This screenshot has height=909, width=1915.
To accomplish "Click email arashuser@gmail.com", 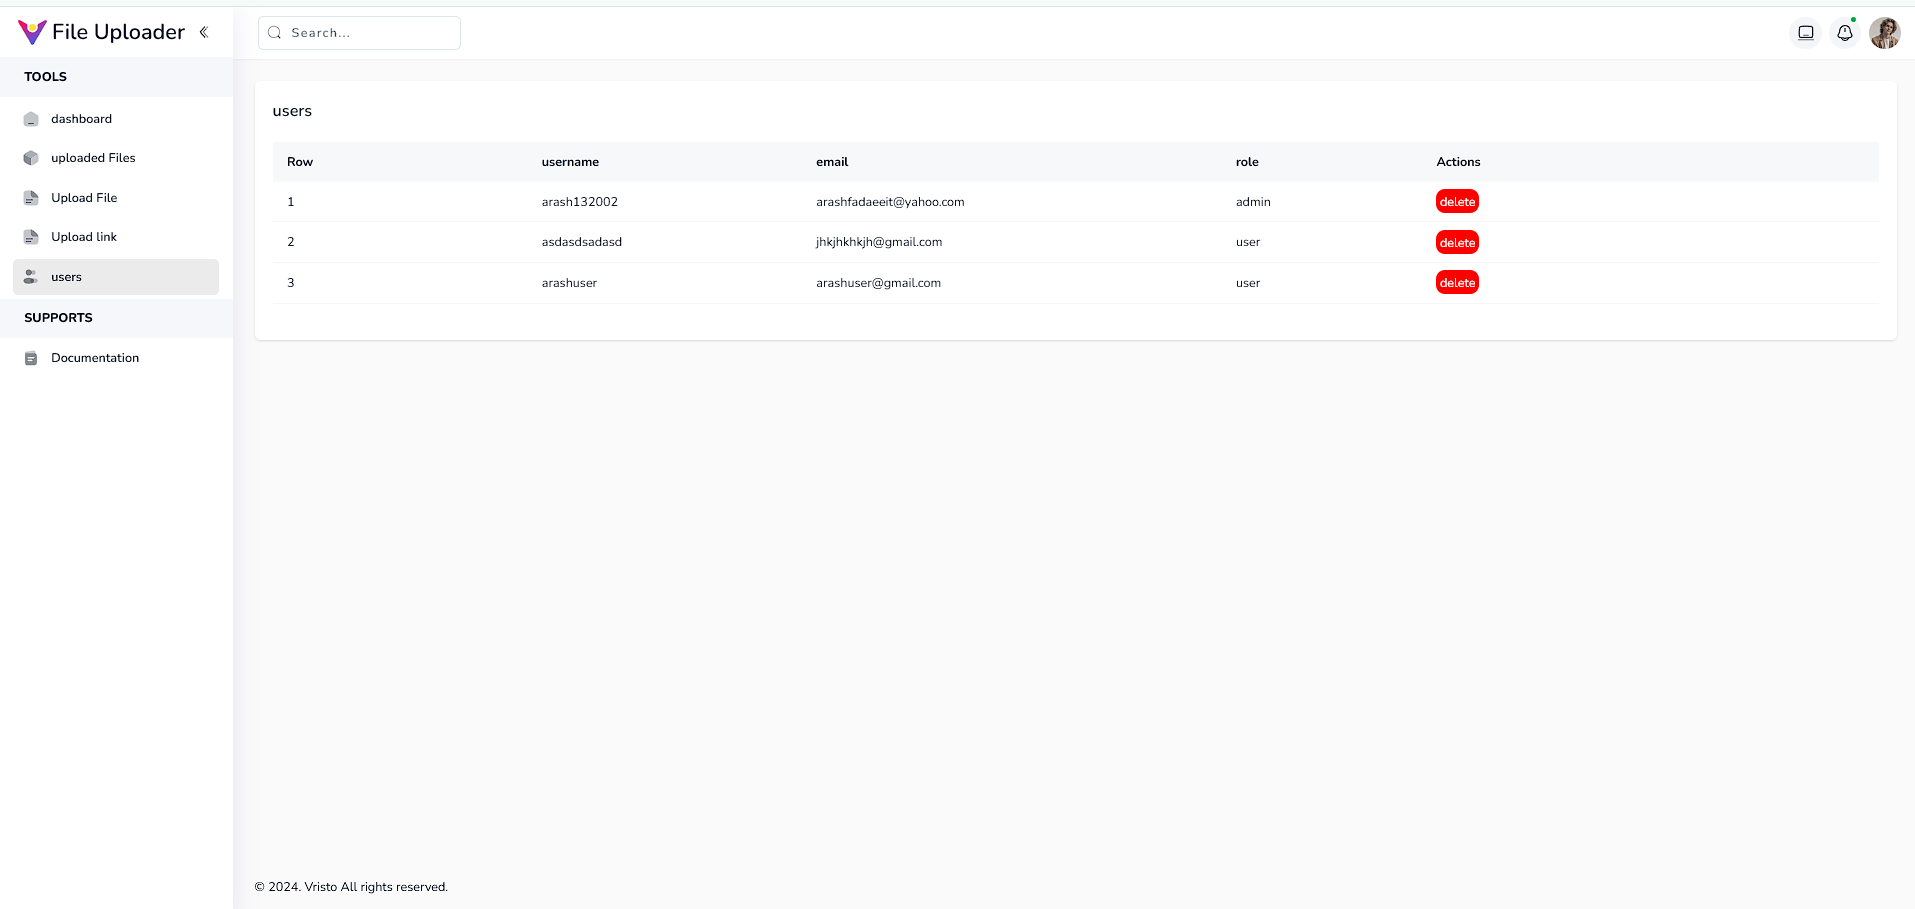I will point(878,283).
